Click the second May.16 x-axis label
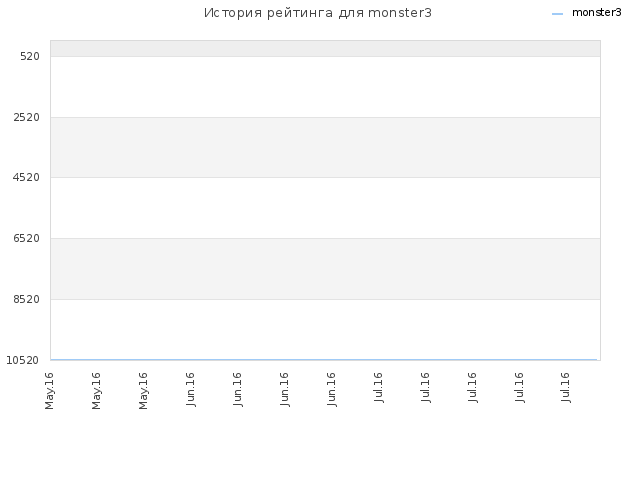640x480 pixels. [x=96, y=391]
